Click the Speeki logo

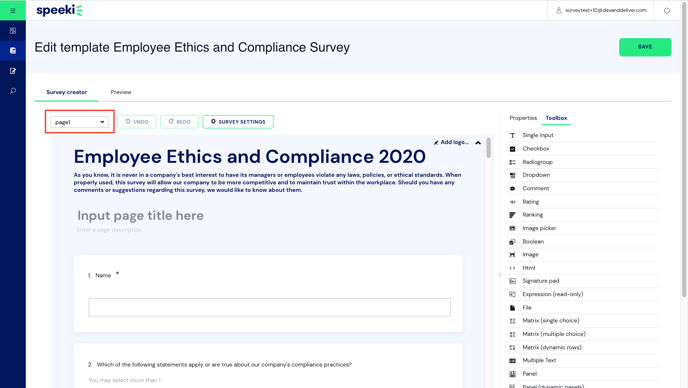59,10
